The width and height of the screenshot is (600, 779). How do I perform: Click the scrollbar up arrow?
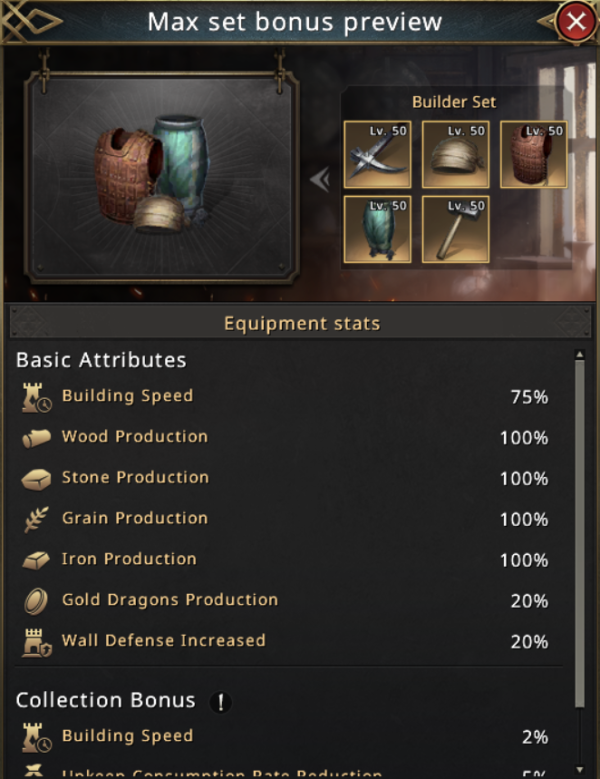tap(578, 355)
